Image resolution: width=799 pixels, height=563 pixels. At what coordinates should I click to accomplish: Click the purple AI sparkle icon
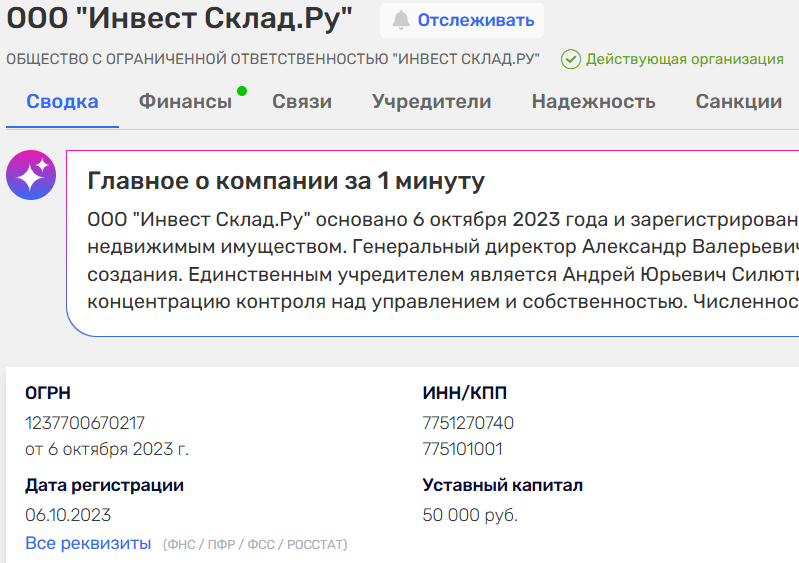pyautogui.click(x=31, y=177)
